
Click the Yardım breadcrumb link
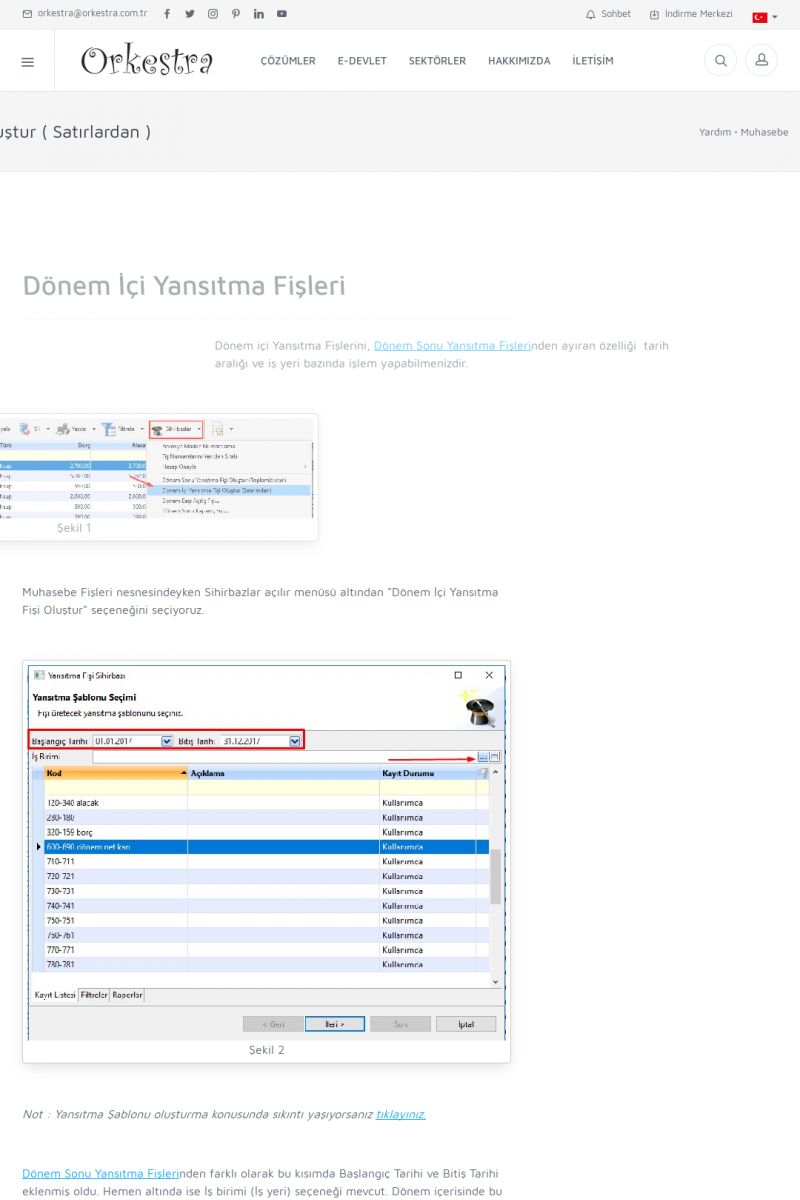pos(714,132)
